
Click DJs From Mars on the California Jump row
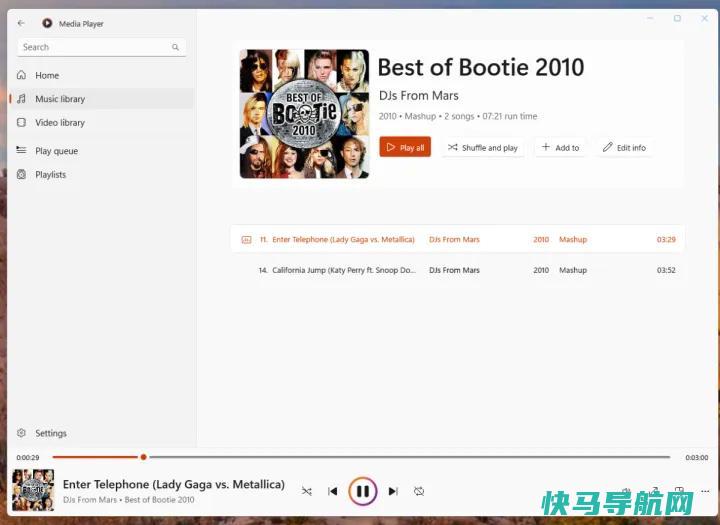point(454,270)
